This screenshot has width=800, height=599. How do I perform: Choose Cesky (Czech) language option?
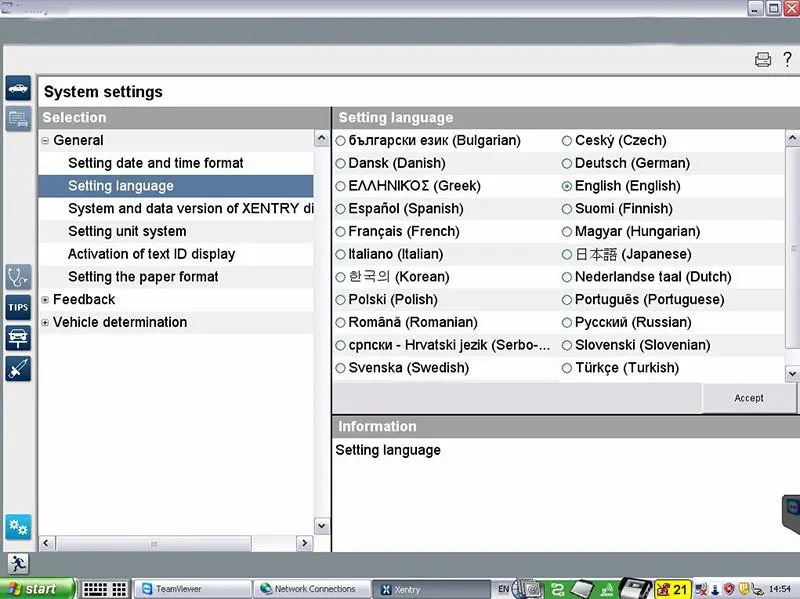click(x=567, y=141)
